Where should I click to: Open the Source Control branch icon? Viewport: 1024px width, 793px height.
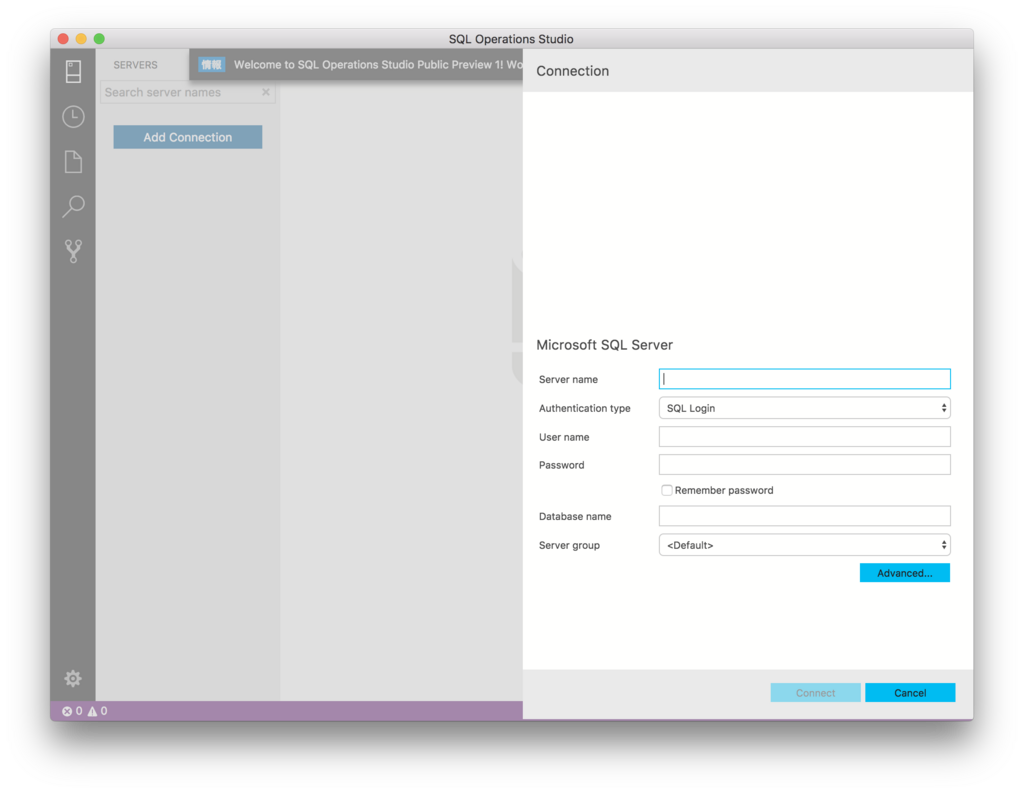(73, 251)
